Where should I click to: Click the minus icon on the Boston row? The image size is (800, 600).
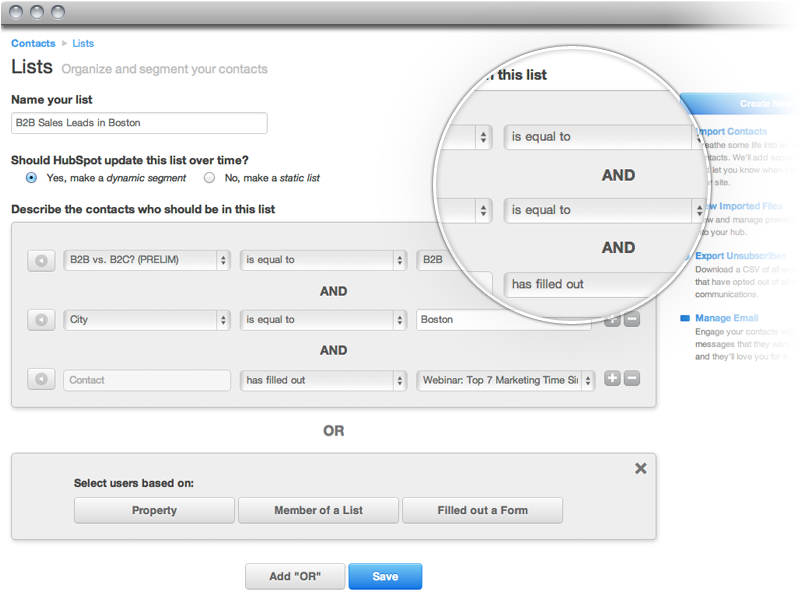coord(632,320)
